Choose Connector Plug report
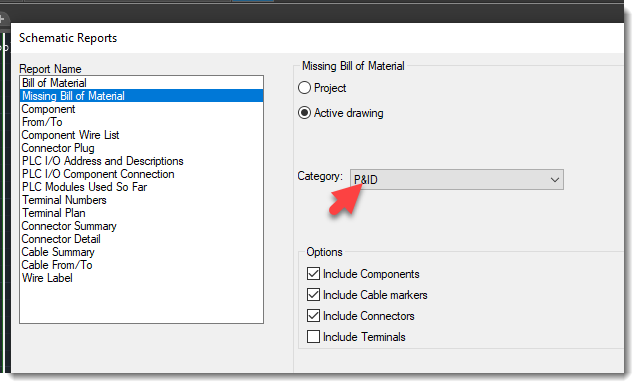639x388 pixels. 141,148
